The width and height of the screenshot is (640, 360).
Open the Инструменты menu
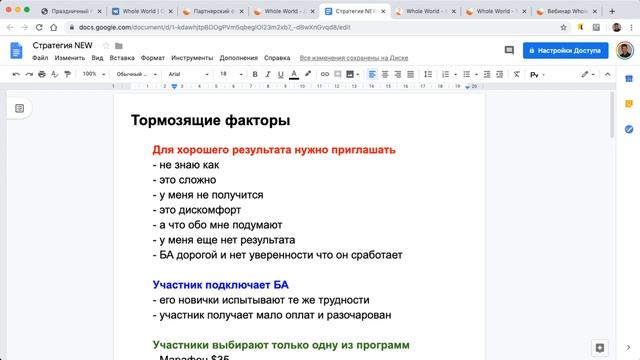pyautogui.click(x=192, y=58)
